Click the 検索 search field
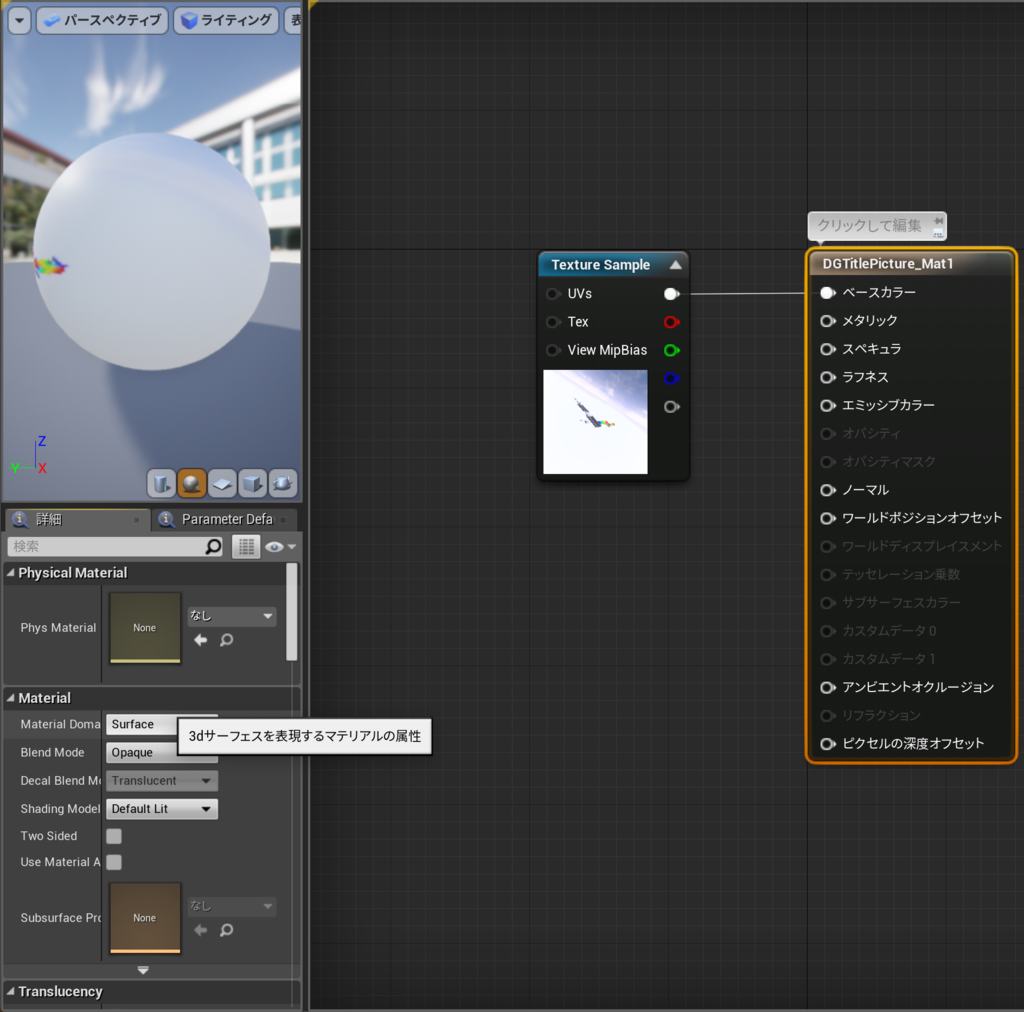Image resolution: width=1024 pixels, height=1012 pixels. point(106,546)
